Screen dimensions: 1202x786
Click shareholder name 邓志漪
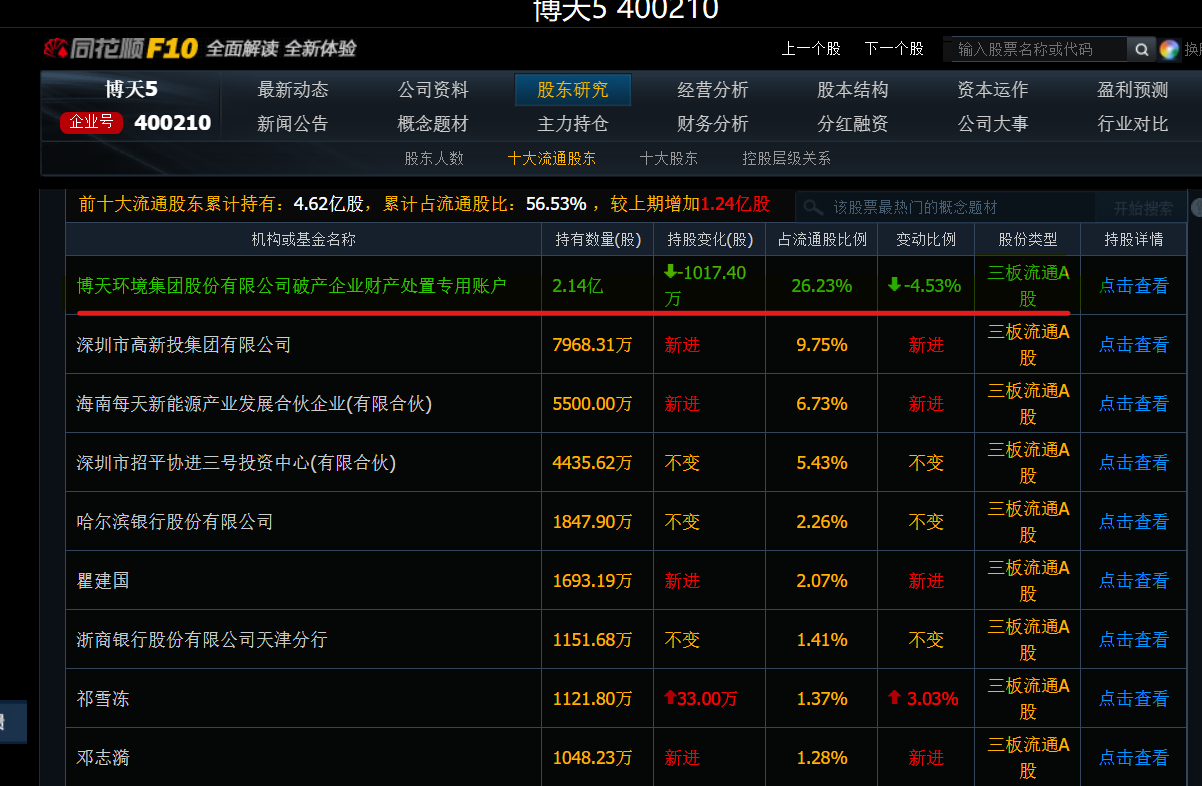pyautogui.click(x=103, y=758)
